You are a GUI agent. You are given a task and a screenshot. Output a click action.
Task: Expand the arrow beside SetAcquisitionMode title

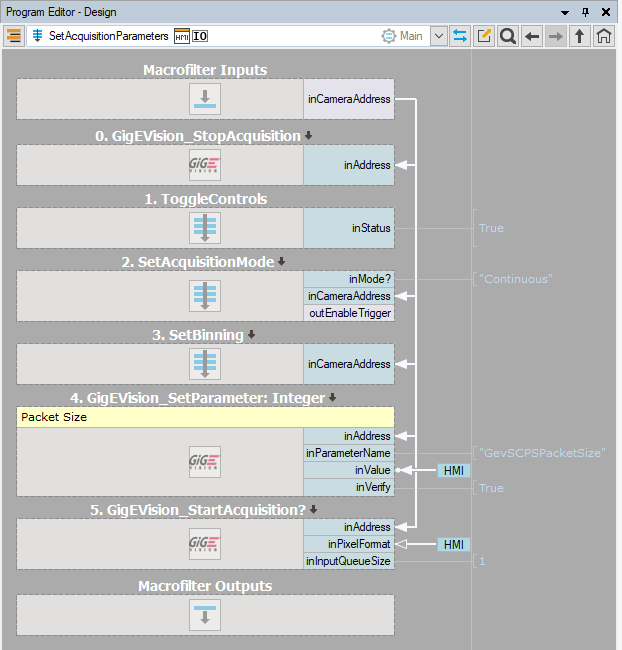coord(282,262)
